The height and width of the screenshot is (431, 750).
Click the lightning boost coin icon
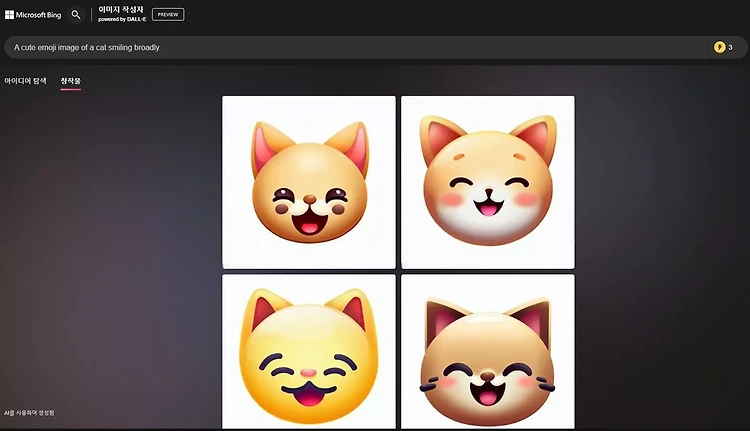(719, 47)
